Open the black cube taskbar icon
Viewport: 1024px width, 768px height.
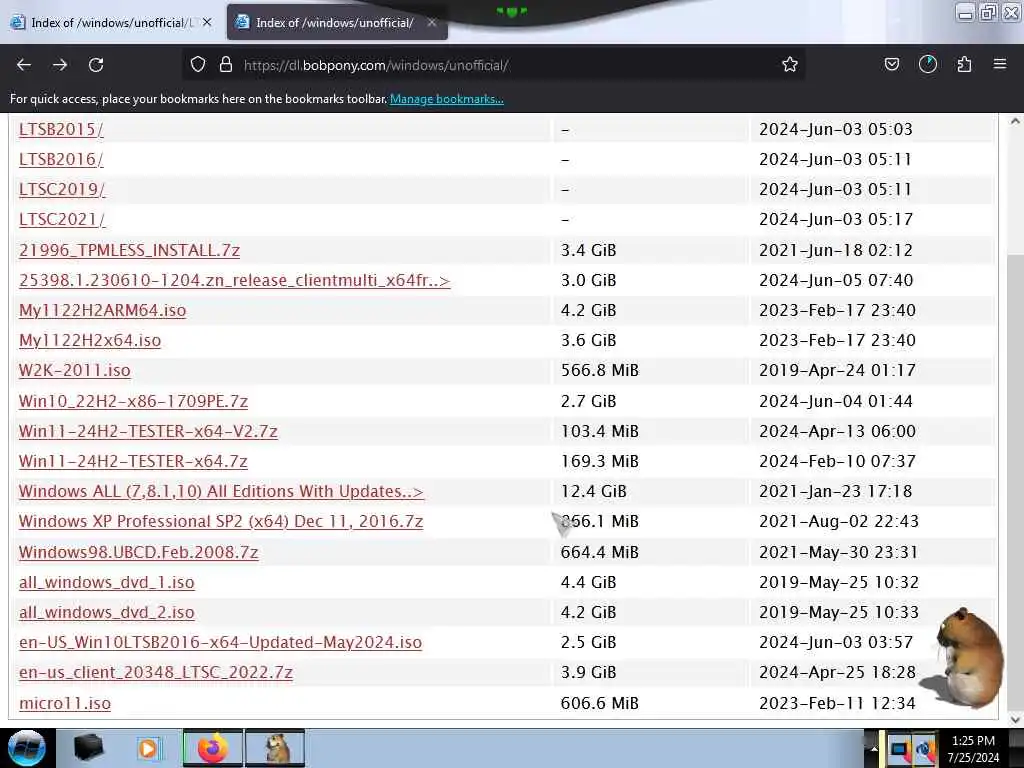click(88, 748)
